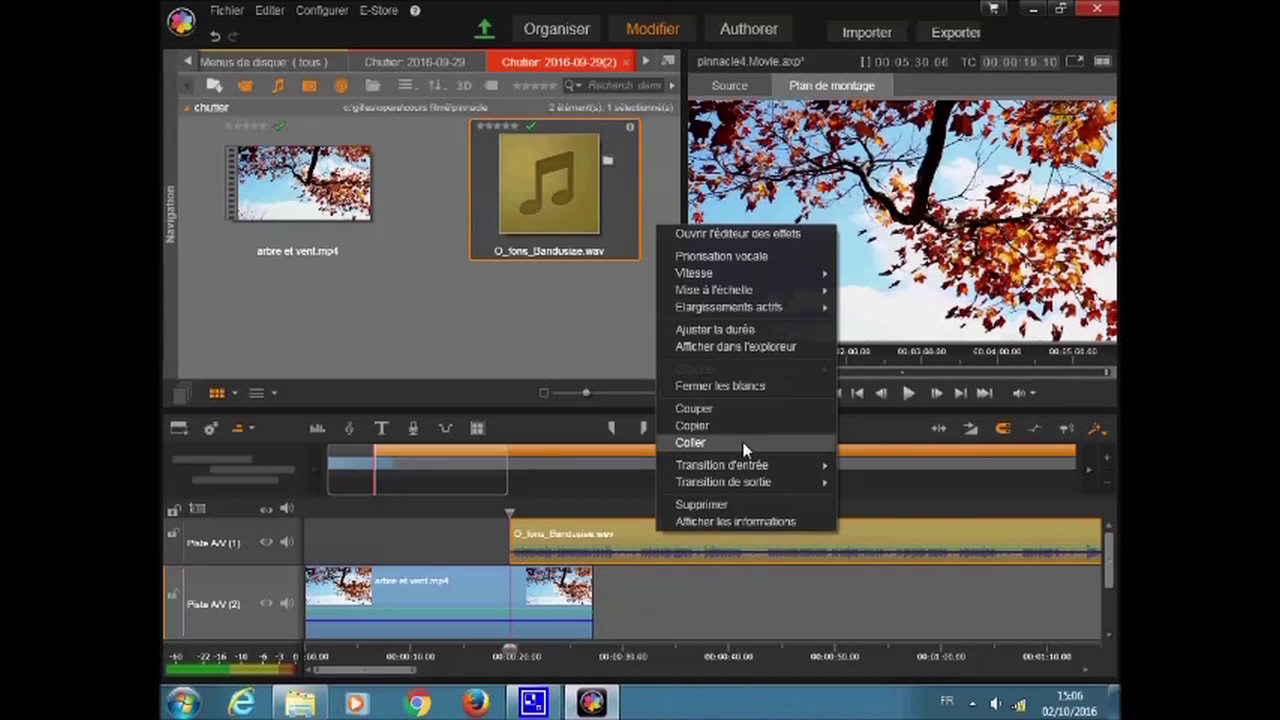
Task: Click the shopping cart icon
Action: (x=993, y=9)
